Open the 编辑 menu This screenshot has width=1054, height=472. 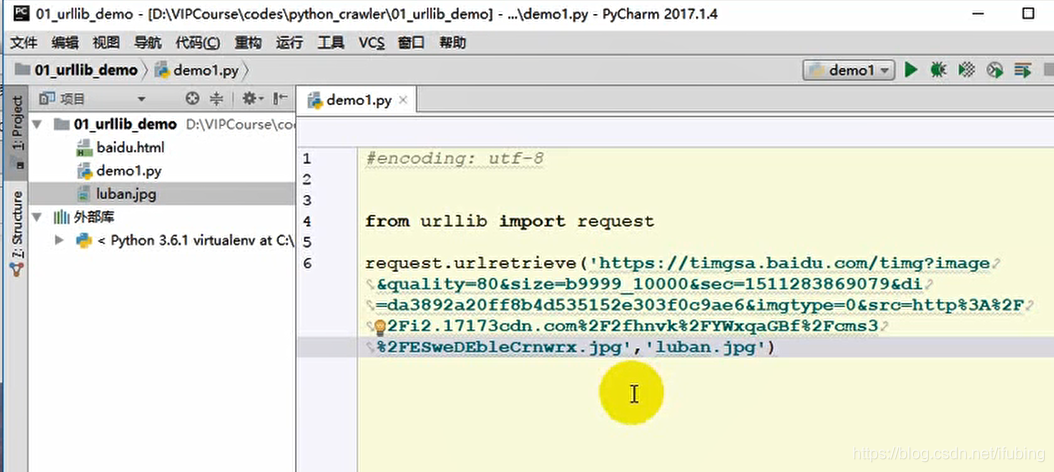tap(65, 43)
